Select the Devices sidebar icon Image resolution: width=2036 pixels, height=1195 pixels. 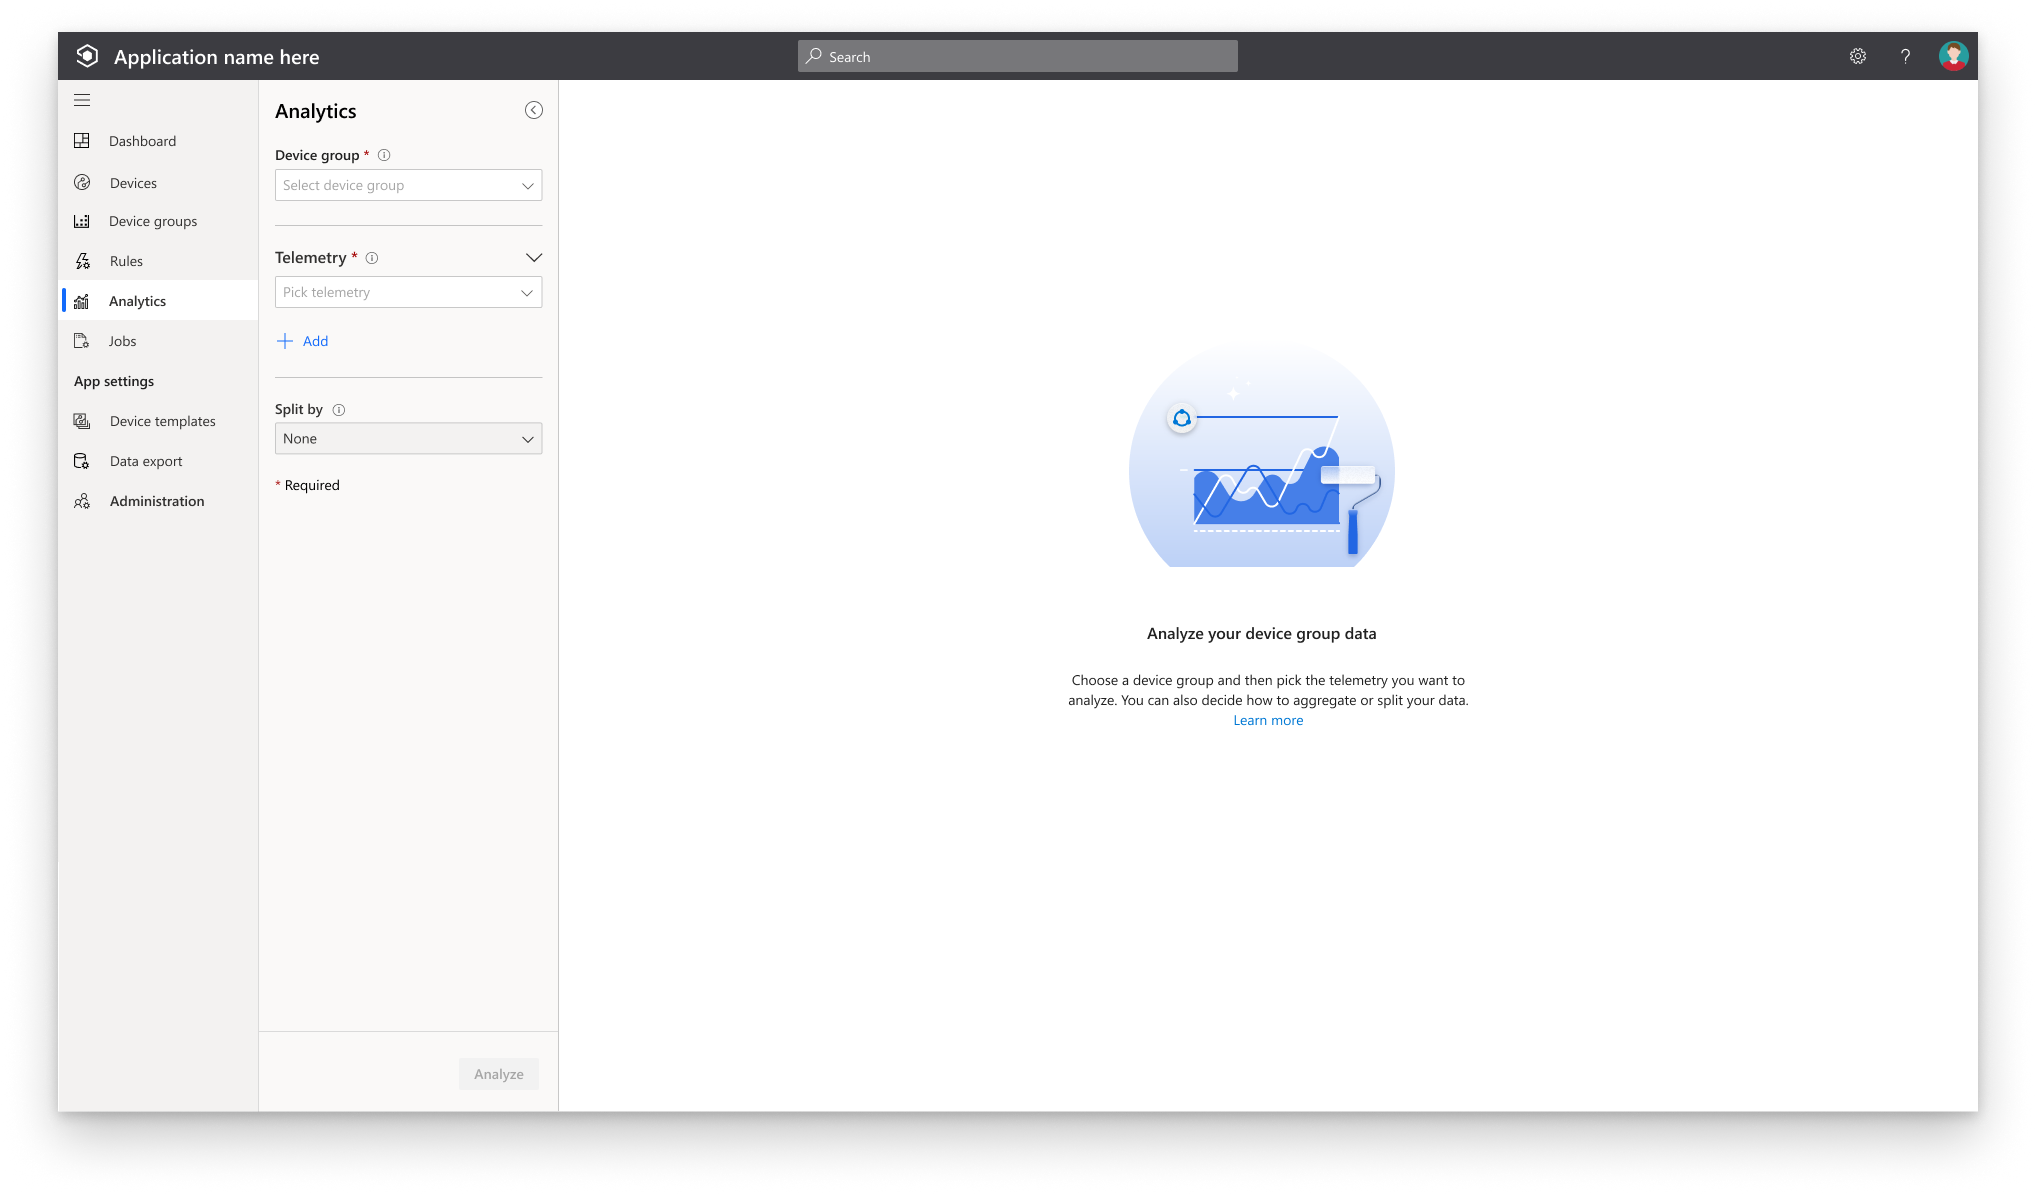132,182
